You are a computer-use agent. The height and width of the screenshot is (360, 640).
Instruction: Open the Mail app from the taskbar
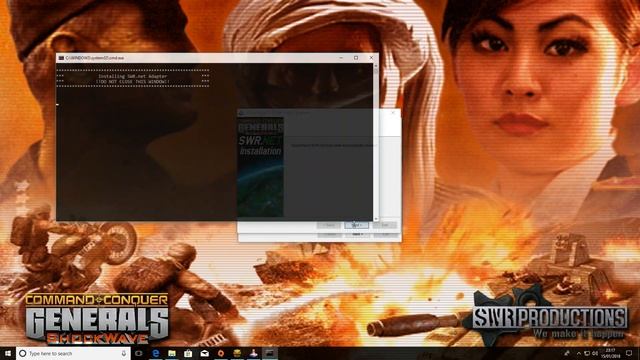point(204,353)
